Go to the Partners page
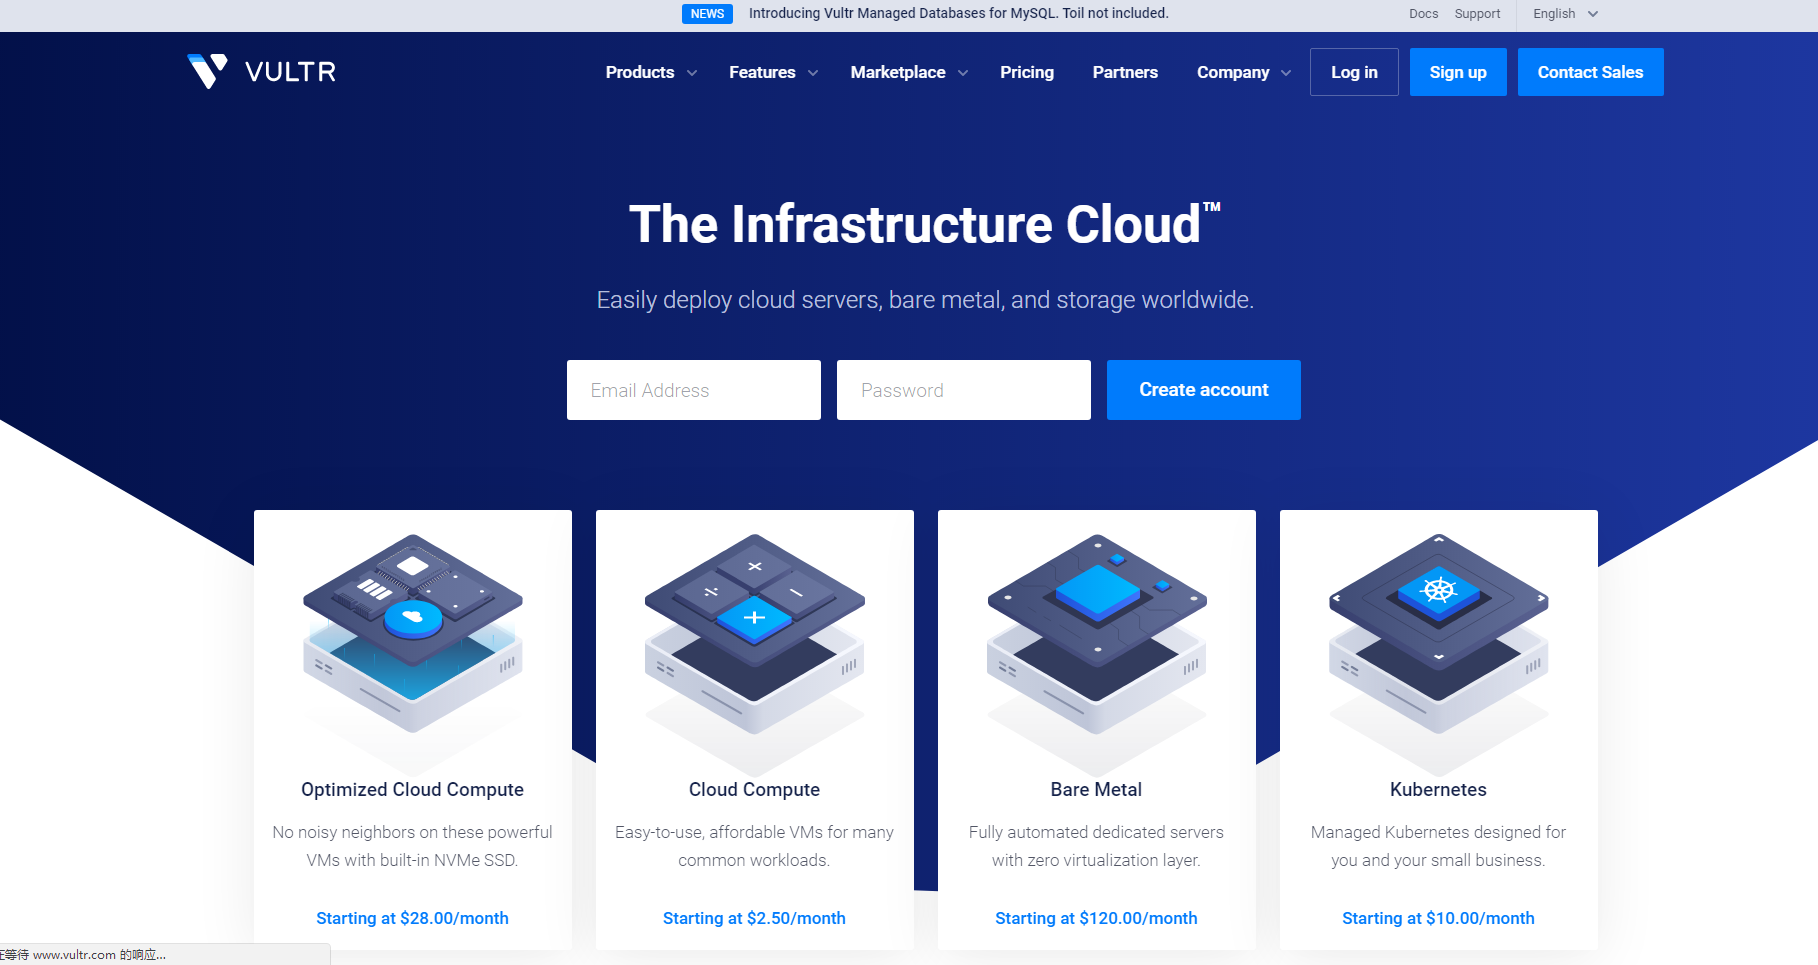 click(x=1125, y=72)
